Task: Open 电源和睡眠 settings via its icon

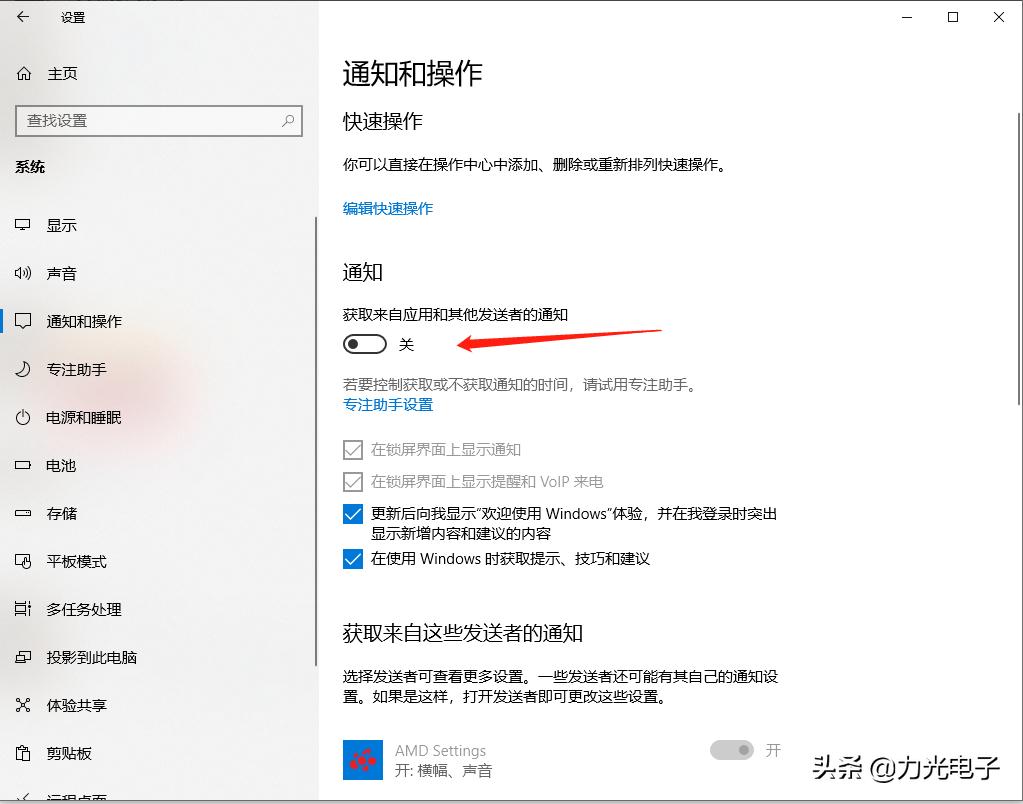Action: point(22,417)
